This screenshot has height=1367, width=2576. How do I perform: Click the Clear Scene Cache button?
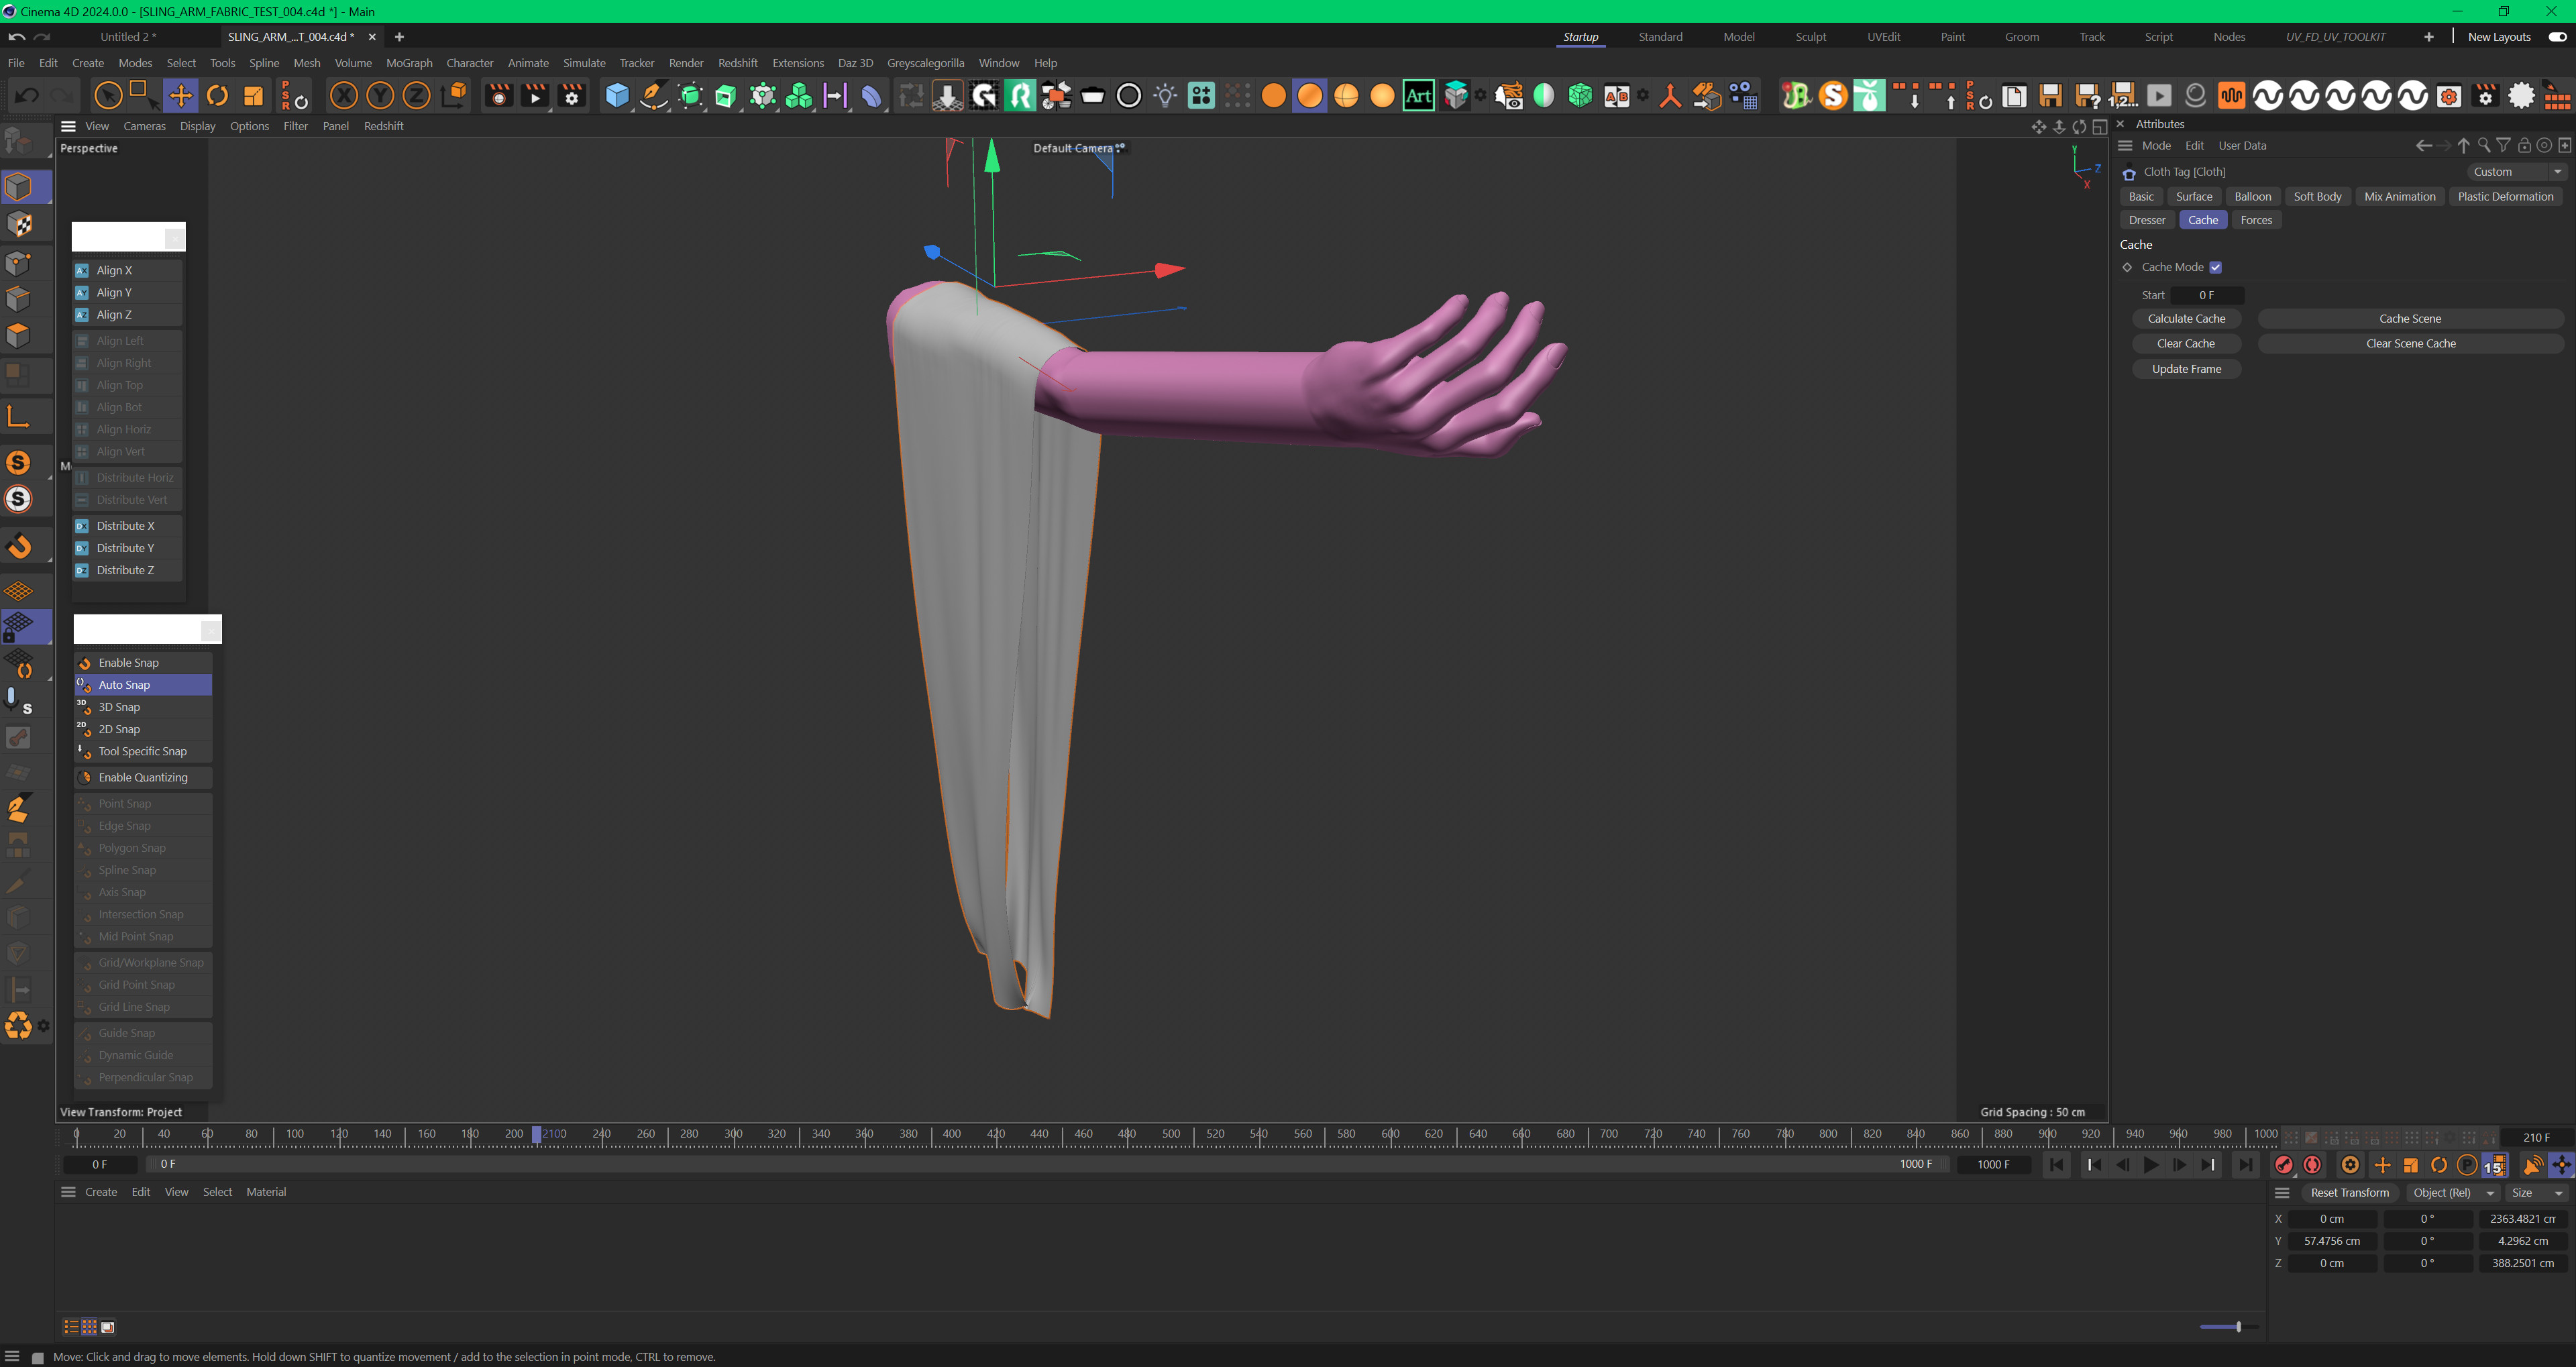coord(2410,344)
